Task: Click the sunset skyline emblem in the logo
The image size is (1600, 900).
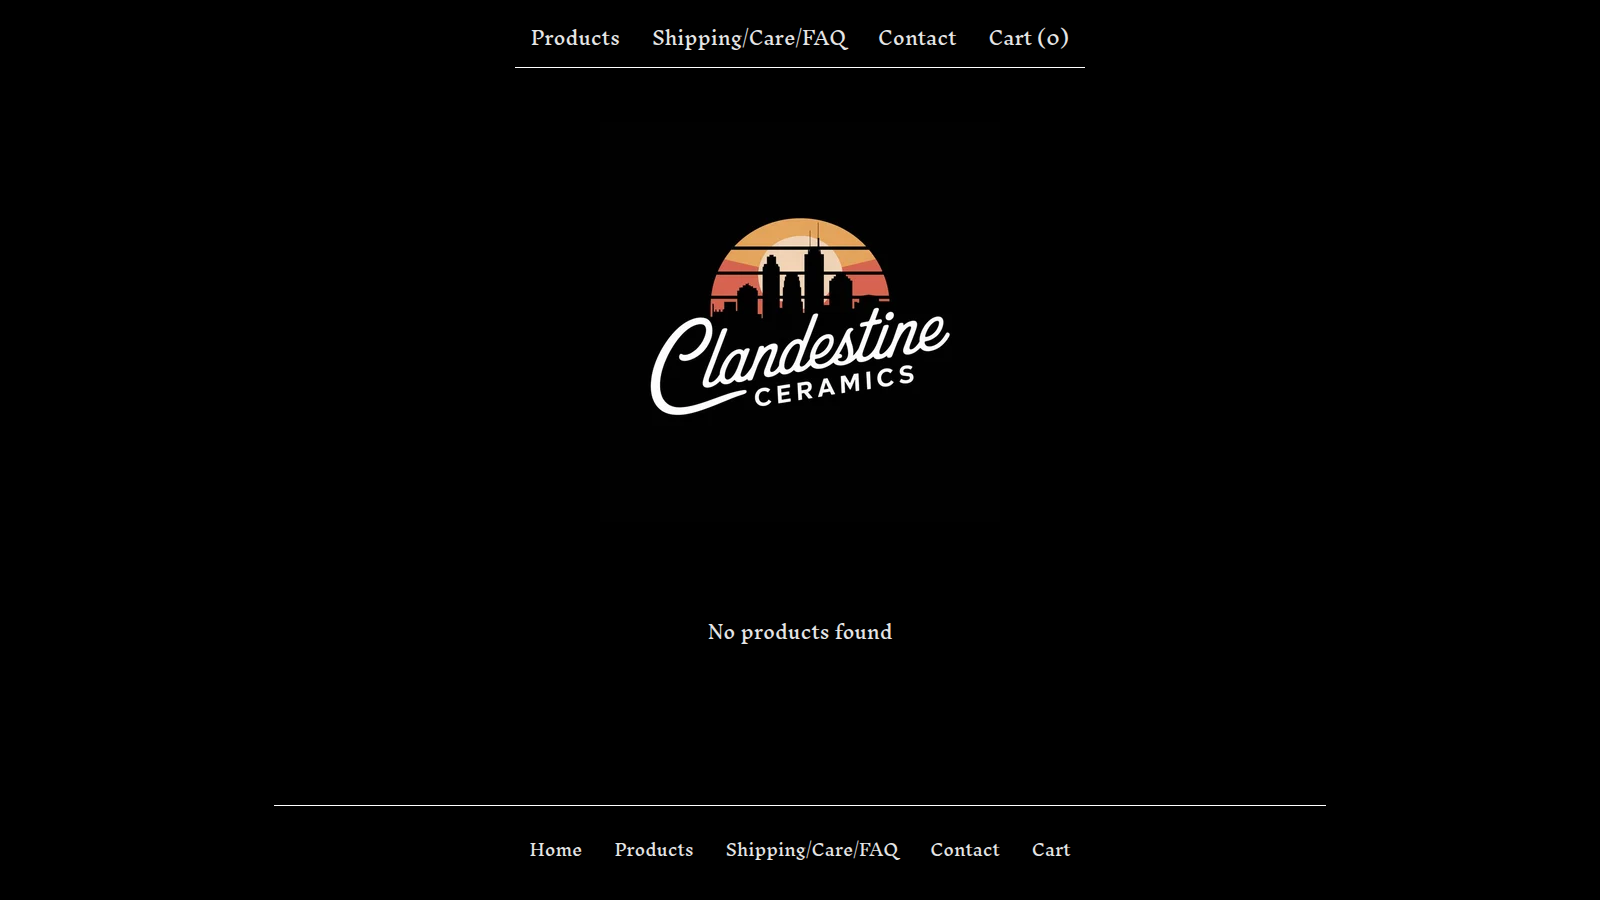Action: click(x=799, y=266)
